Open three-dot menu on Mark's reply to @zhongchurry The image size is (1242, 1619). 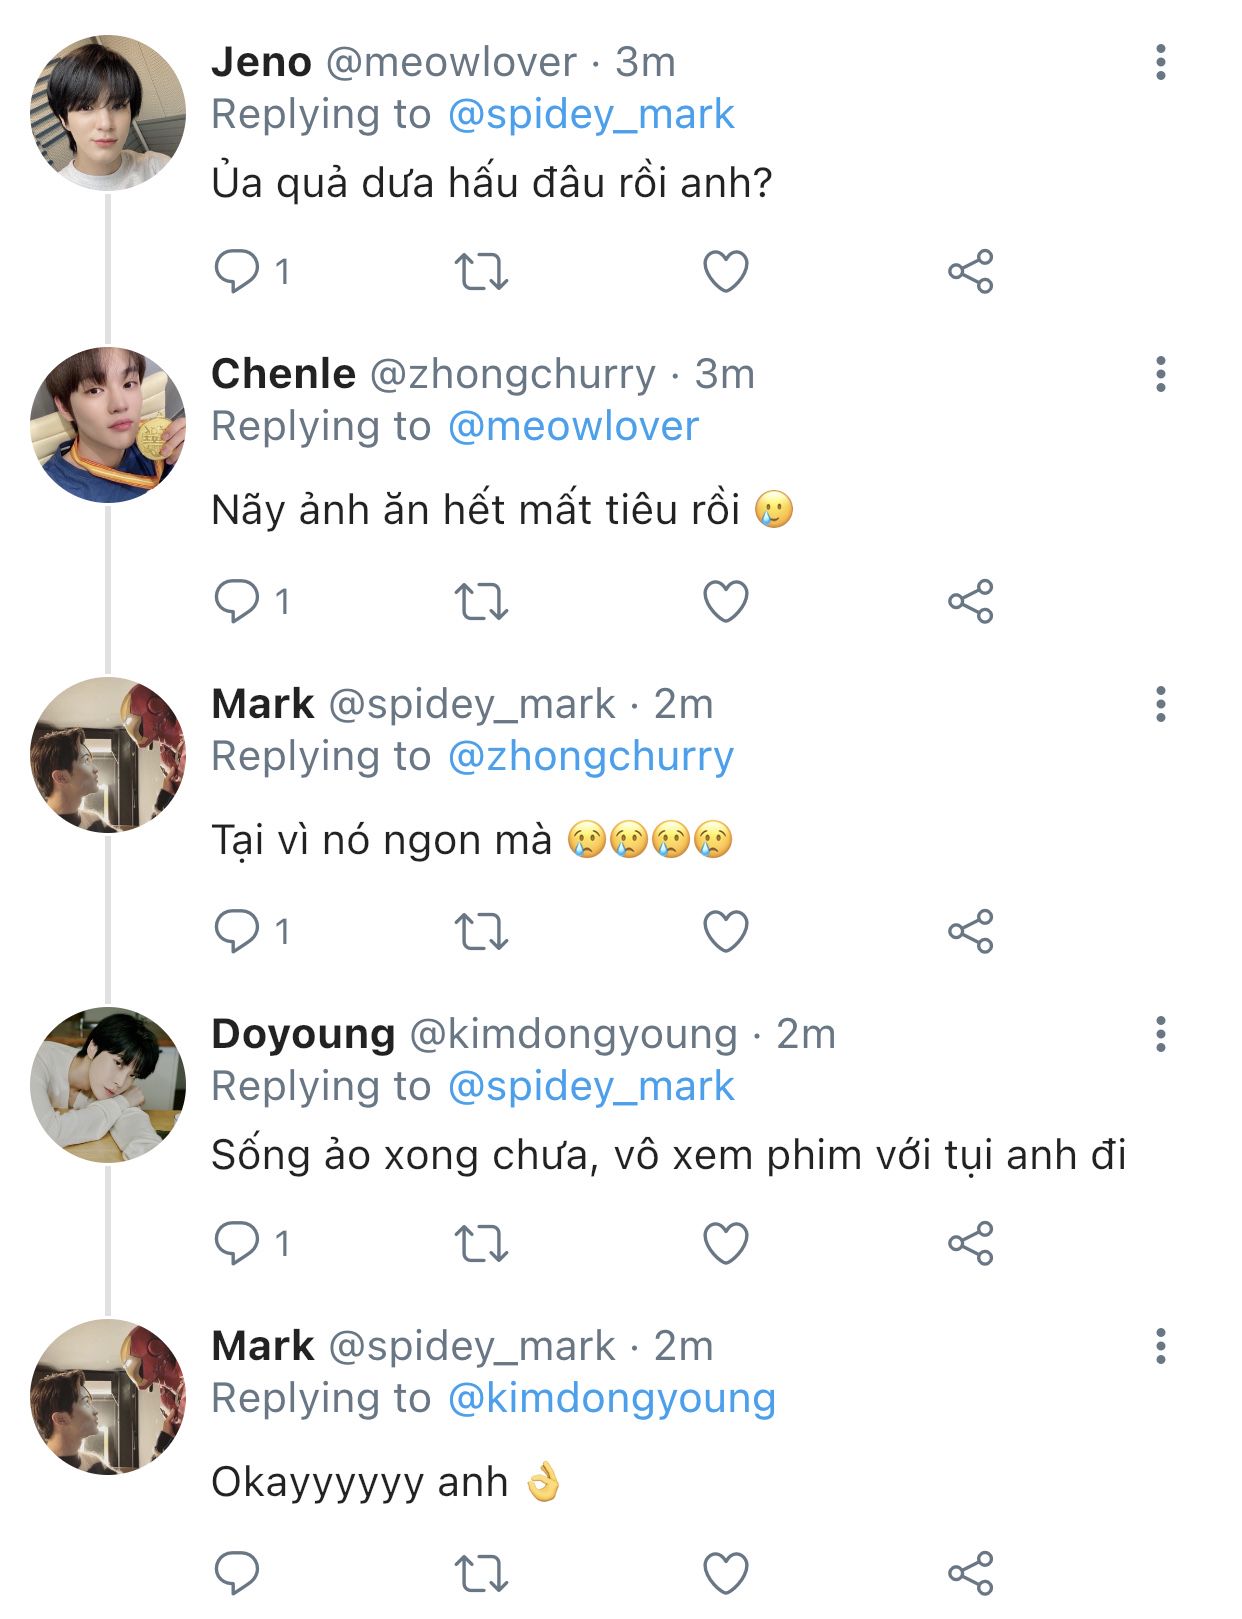point(1160,704)
